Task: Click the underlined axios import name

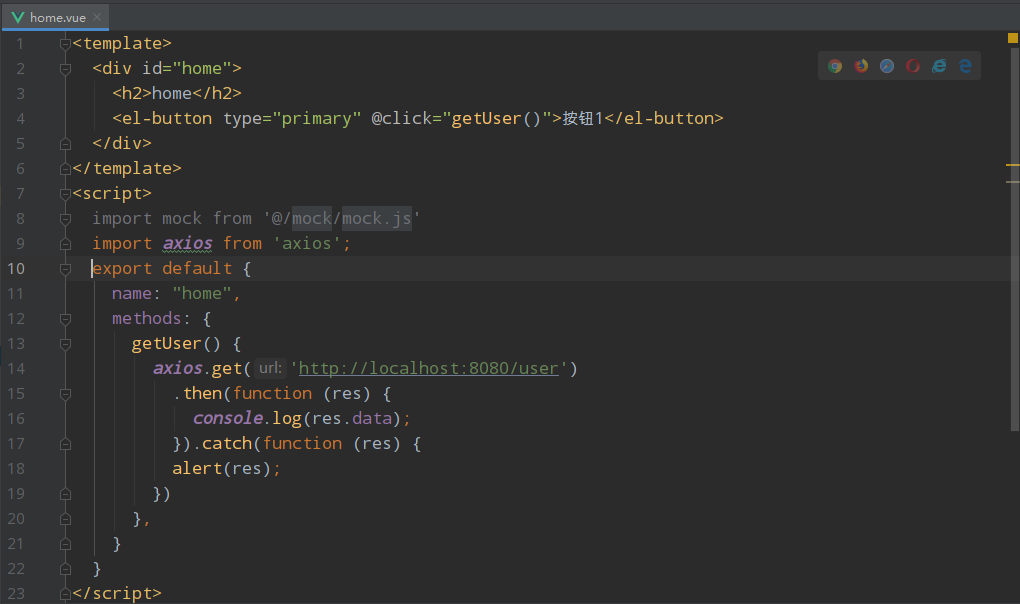Action: (187, 244)
